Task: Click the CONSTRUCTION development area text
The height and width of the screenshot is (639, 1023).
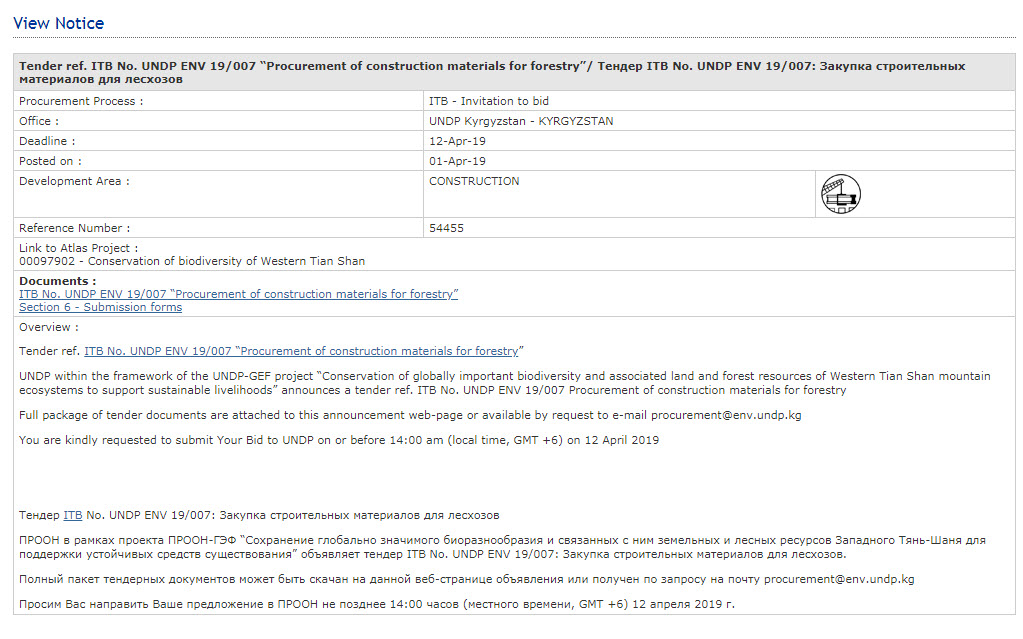Action: 474,182
